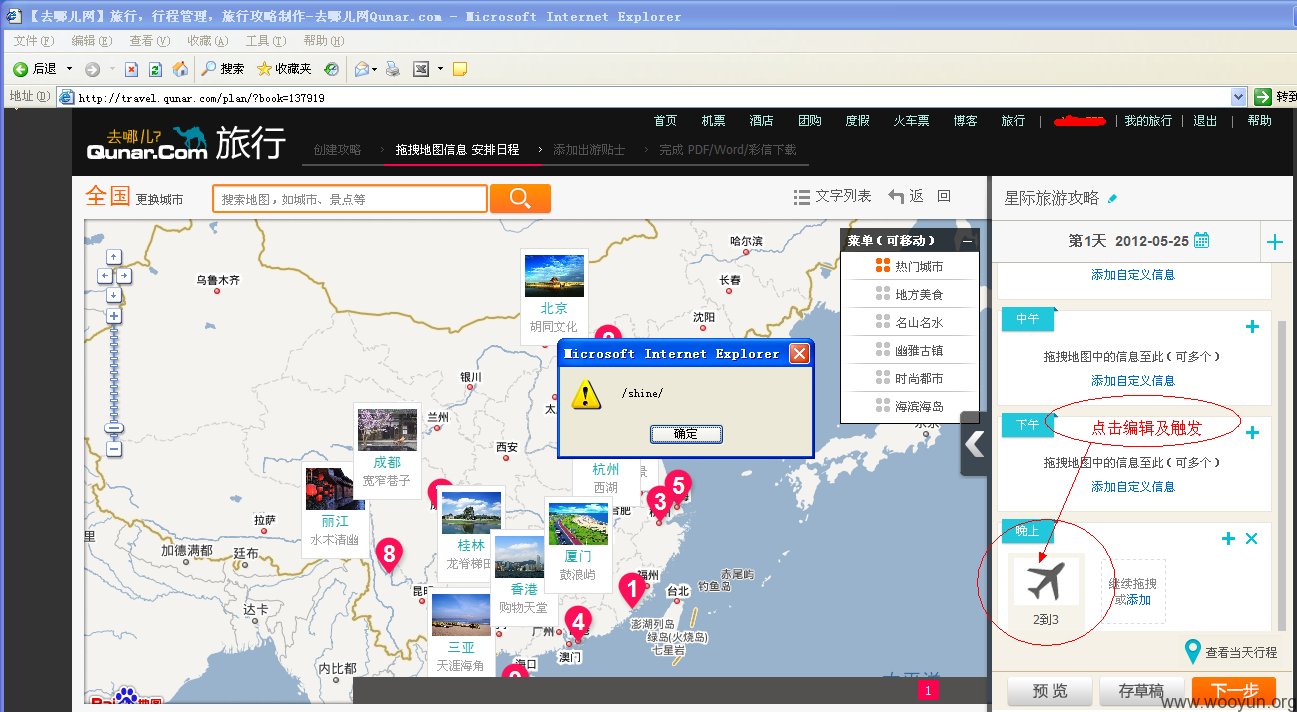This screenshot has height=712, width=1297.
Task: Click the map zoom-in plus button
Action: click(114, 316)
